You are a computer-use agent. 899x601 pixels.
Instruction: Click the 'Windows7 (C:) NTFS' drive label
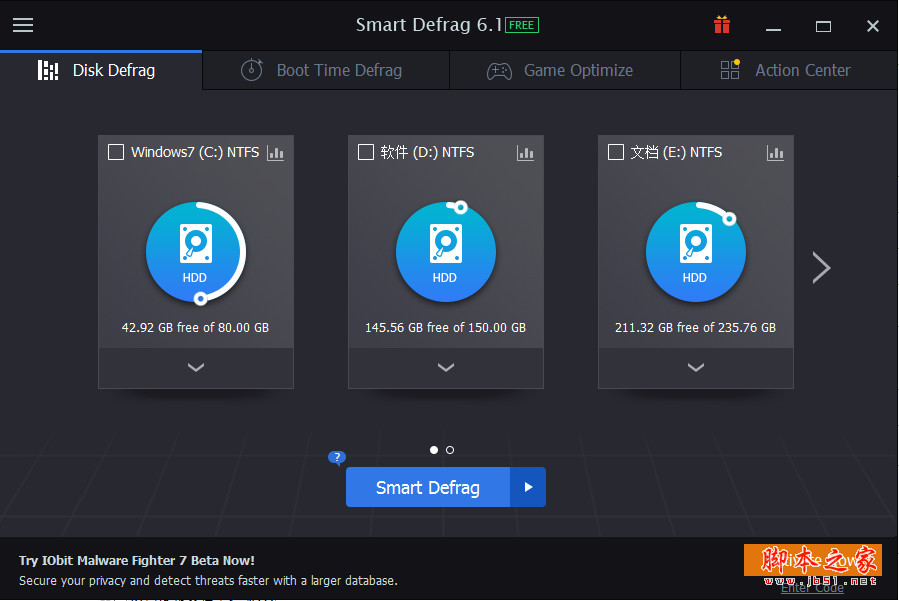tap(195, 152)
